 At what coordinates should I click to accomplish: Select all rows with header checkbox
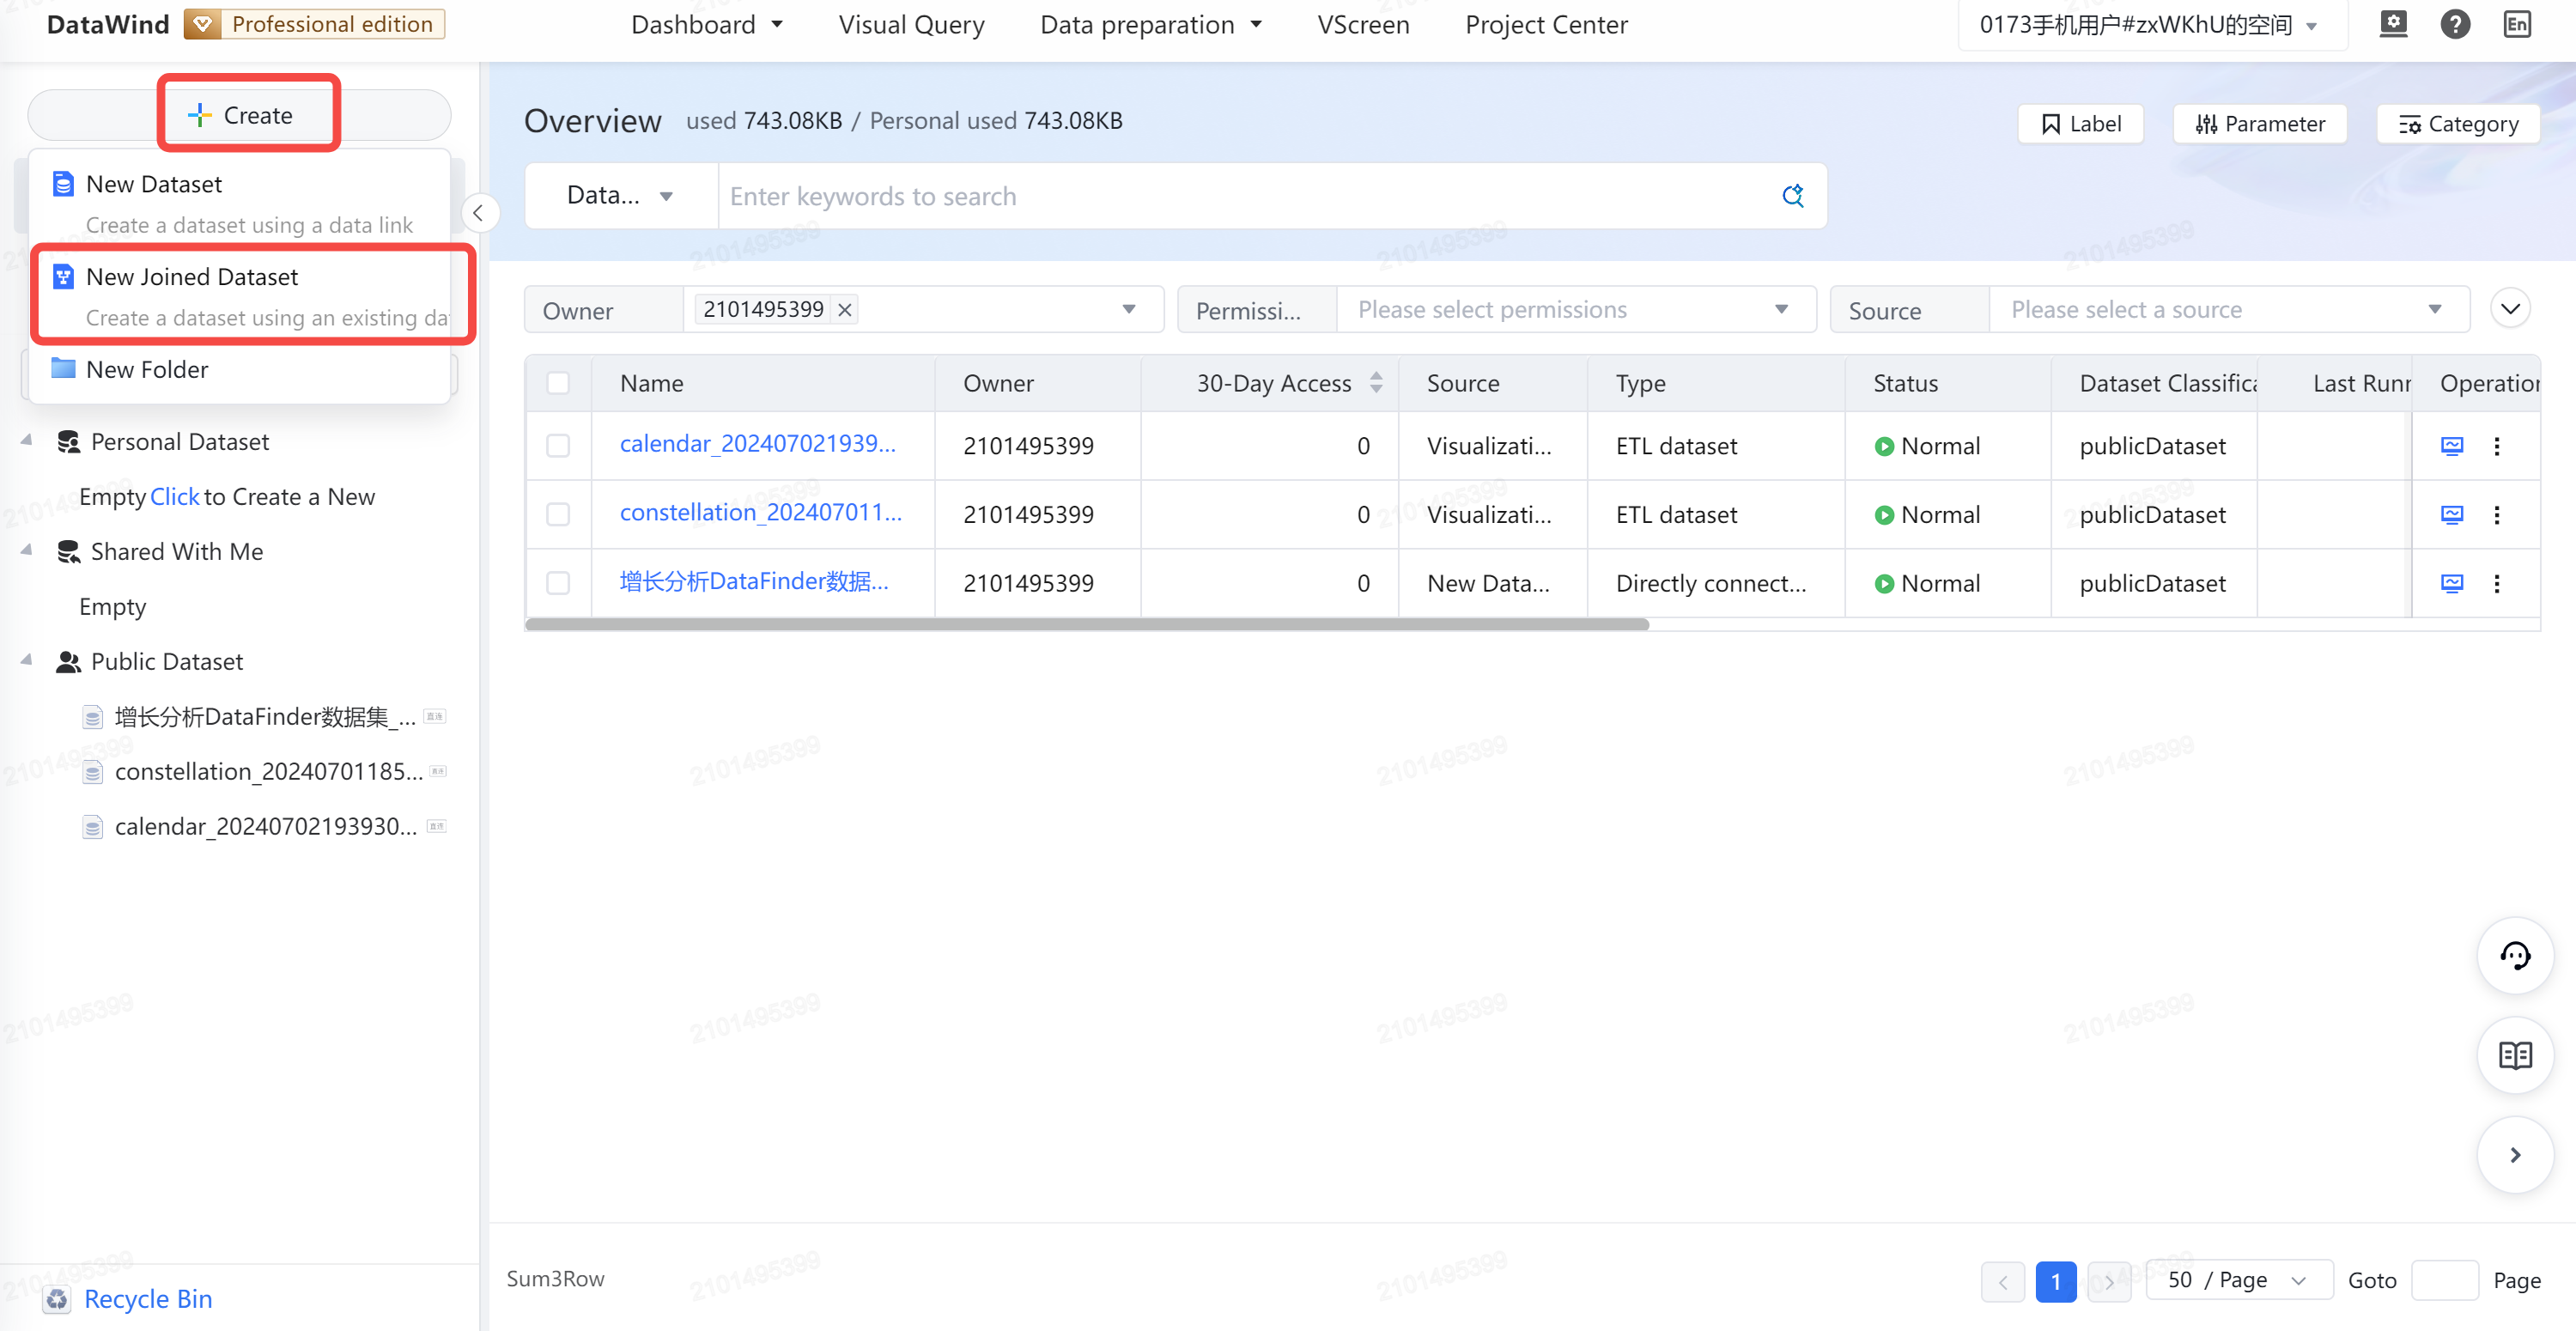click(558, 383)
